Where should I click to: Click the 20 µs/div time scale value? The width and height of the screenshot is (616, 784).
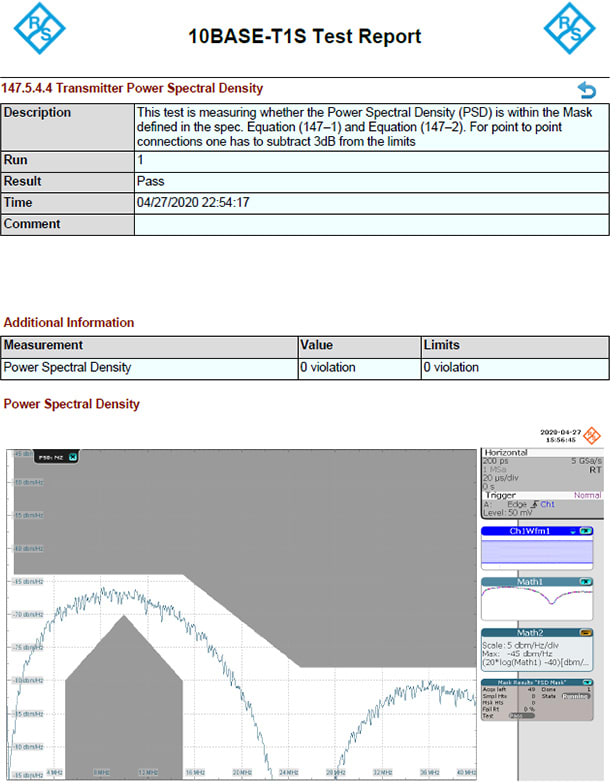[500, 478]
